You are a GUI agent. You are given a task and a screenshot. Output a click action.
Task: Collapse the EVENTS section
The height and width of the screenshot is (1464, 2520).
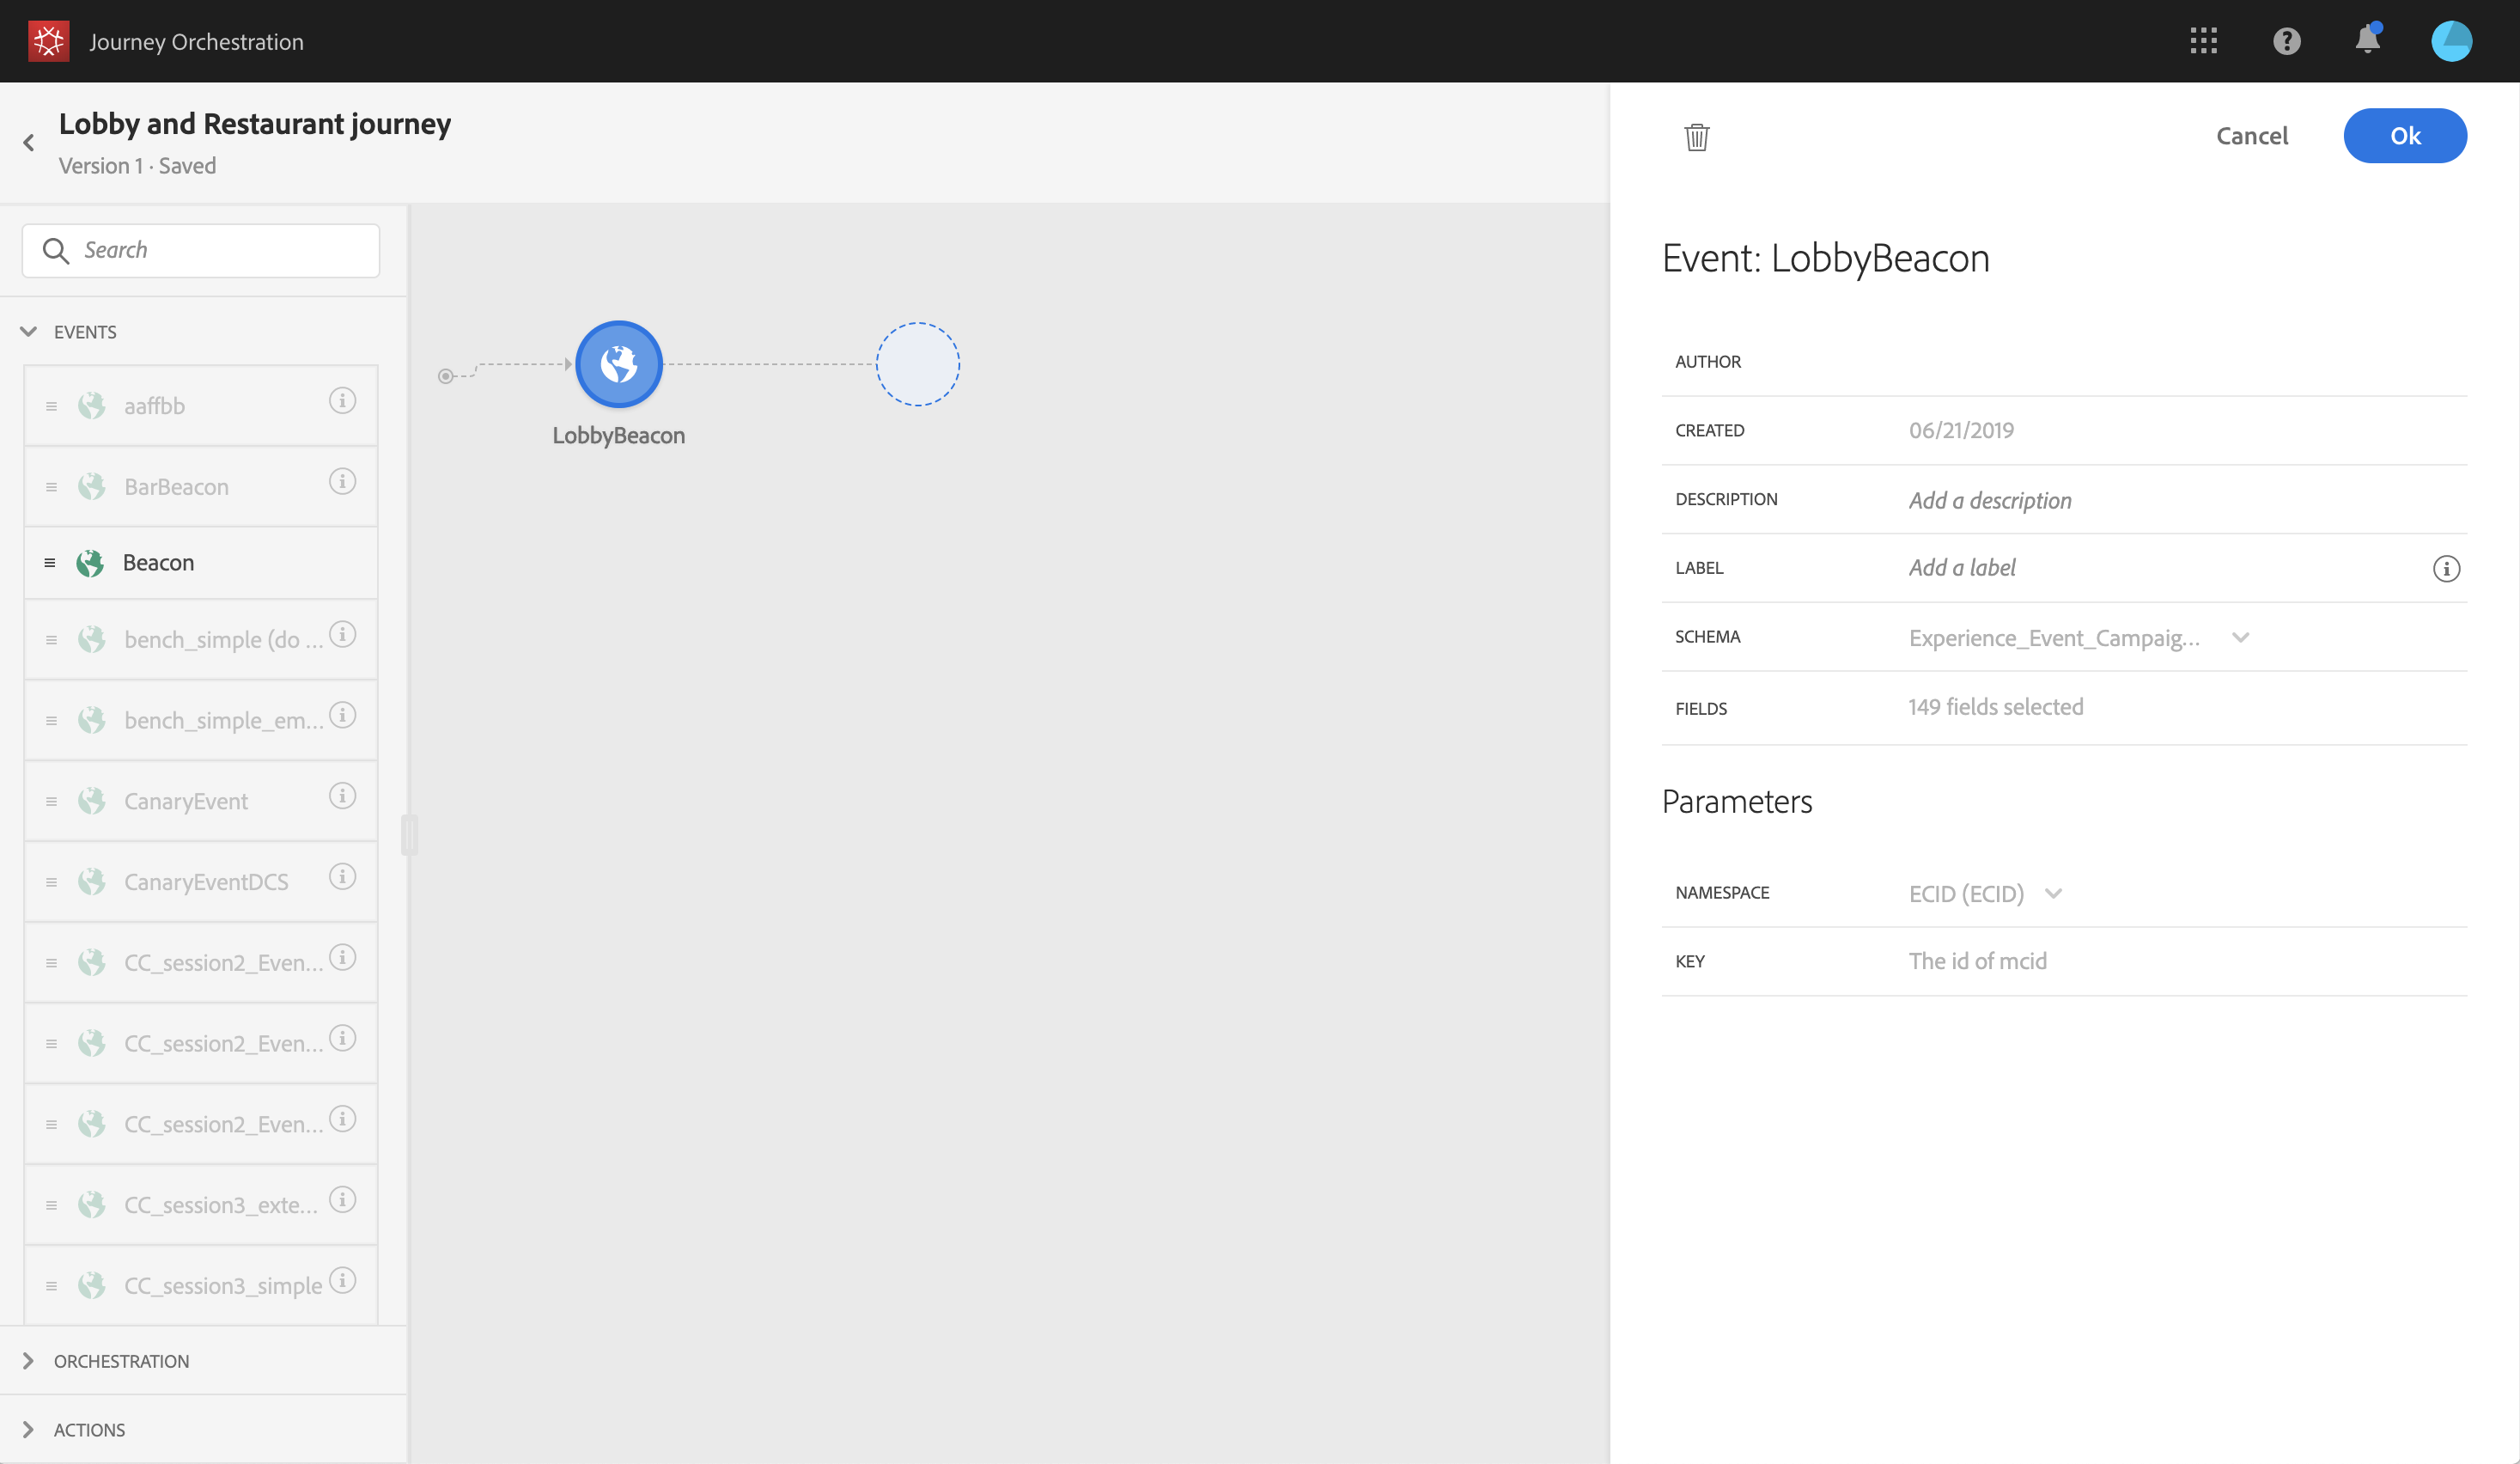28,332
